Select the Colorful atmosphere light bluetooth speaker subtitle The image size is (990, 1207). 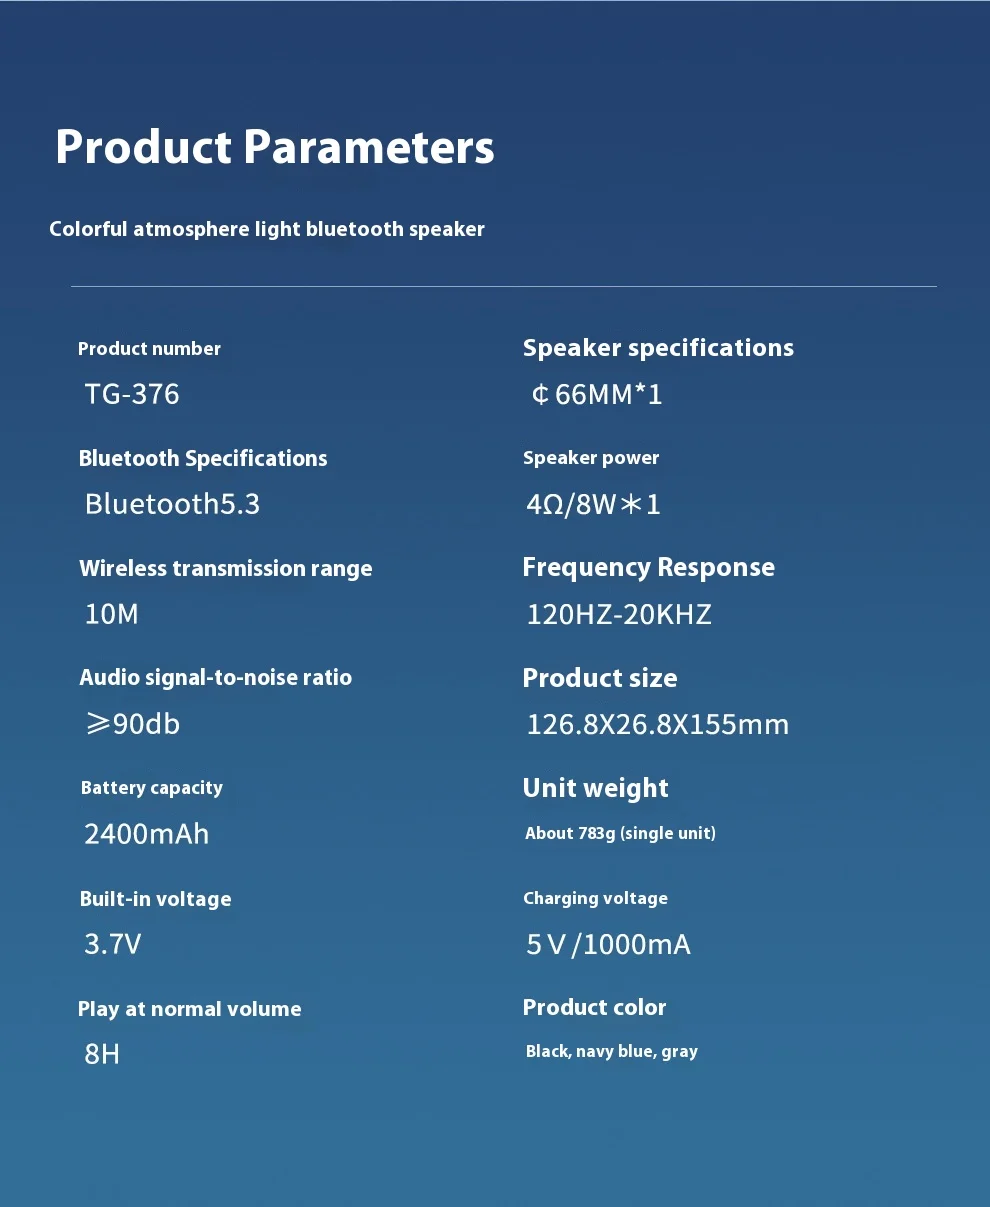coord(267,229)
